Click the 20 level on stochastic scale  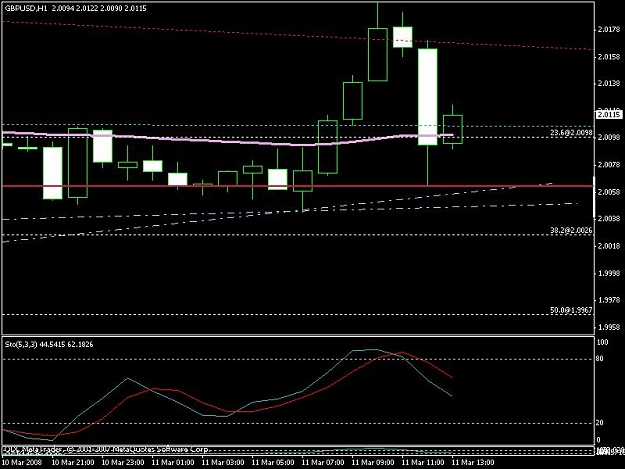pyautogui.click(x=600, y=423)
